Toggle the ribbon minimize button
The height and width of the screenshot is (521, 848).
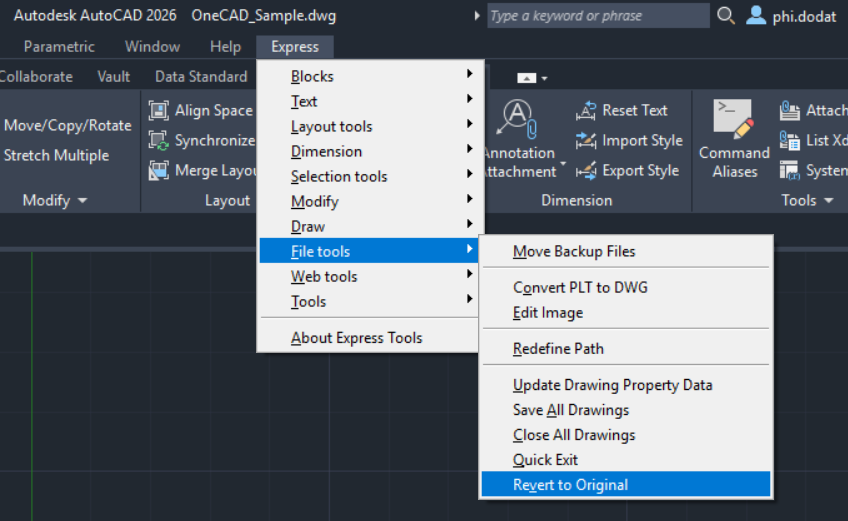coord(526,78)
